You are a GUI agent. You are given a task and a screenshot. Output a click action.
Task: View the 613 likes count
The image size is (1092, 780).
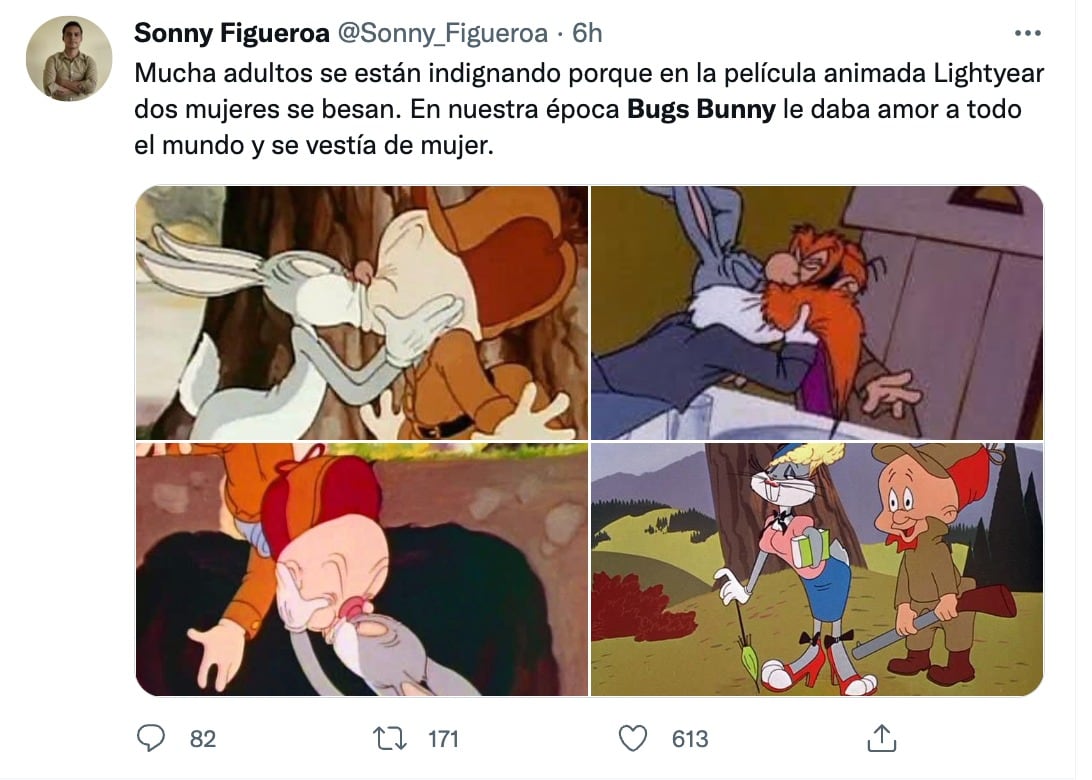(689, 739)
